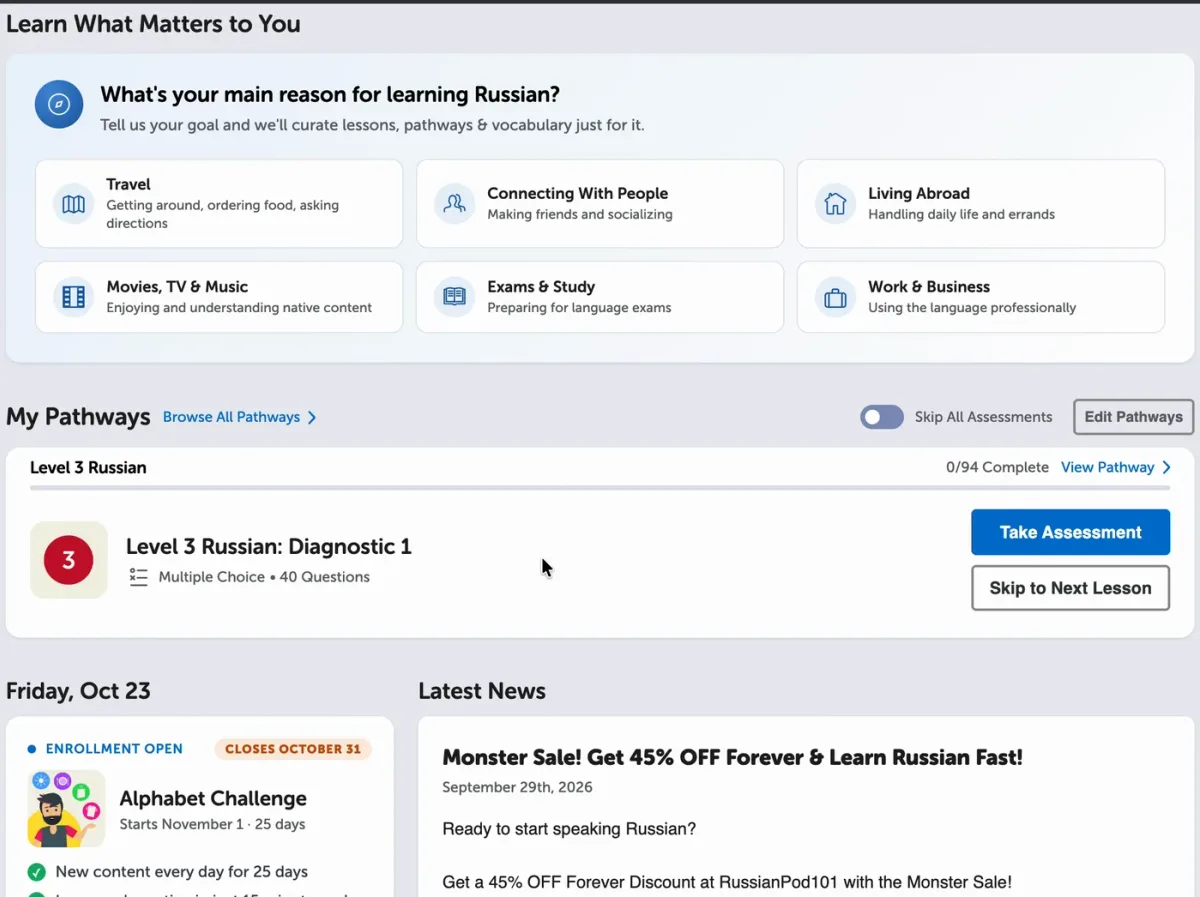Click the Connecting With People icon
Viewport: 1200px width, 897px height.
pos(455,204)
